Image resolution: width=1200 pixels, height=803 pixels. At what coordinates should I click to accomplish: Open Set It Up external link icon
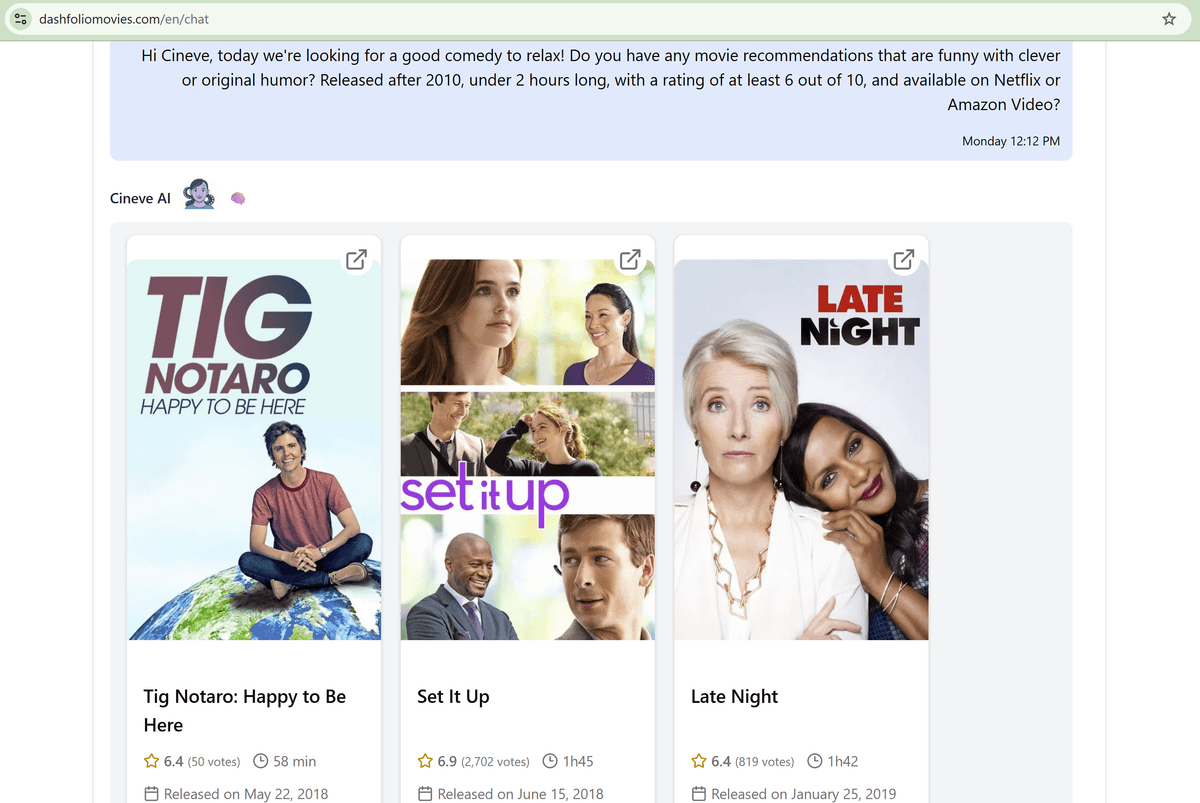[630, 260]
